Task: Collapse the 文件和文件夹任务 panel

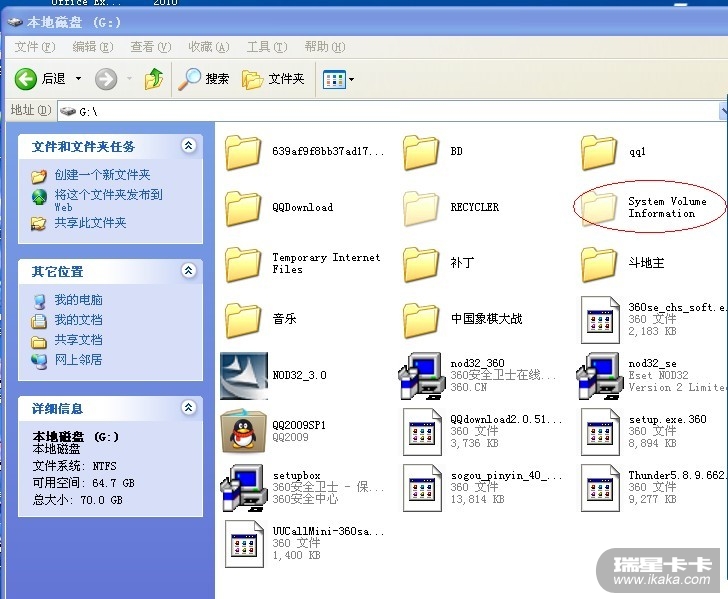Action: point(188,146)
